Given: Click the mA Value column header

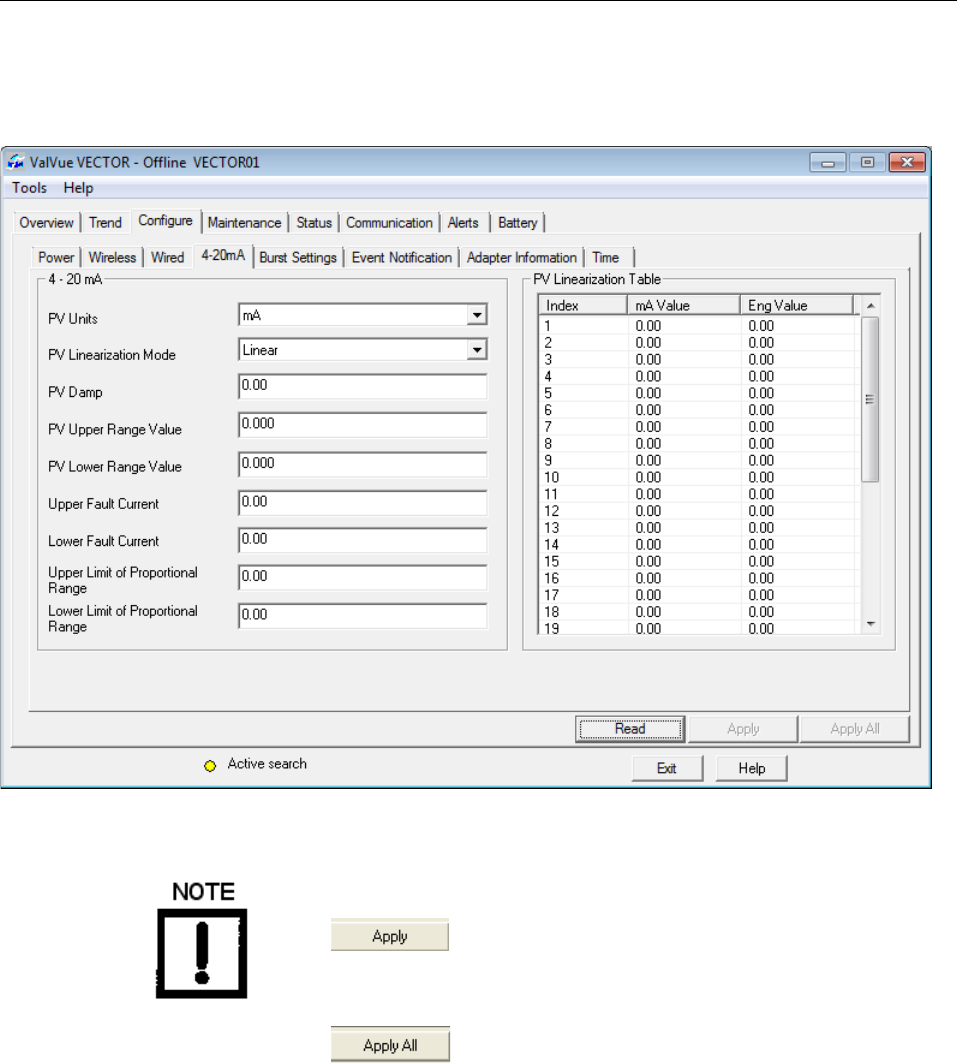Looking at the screenshot, I should [683, 306].
